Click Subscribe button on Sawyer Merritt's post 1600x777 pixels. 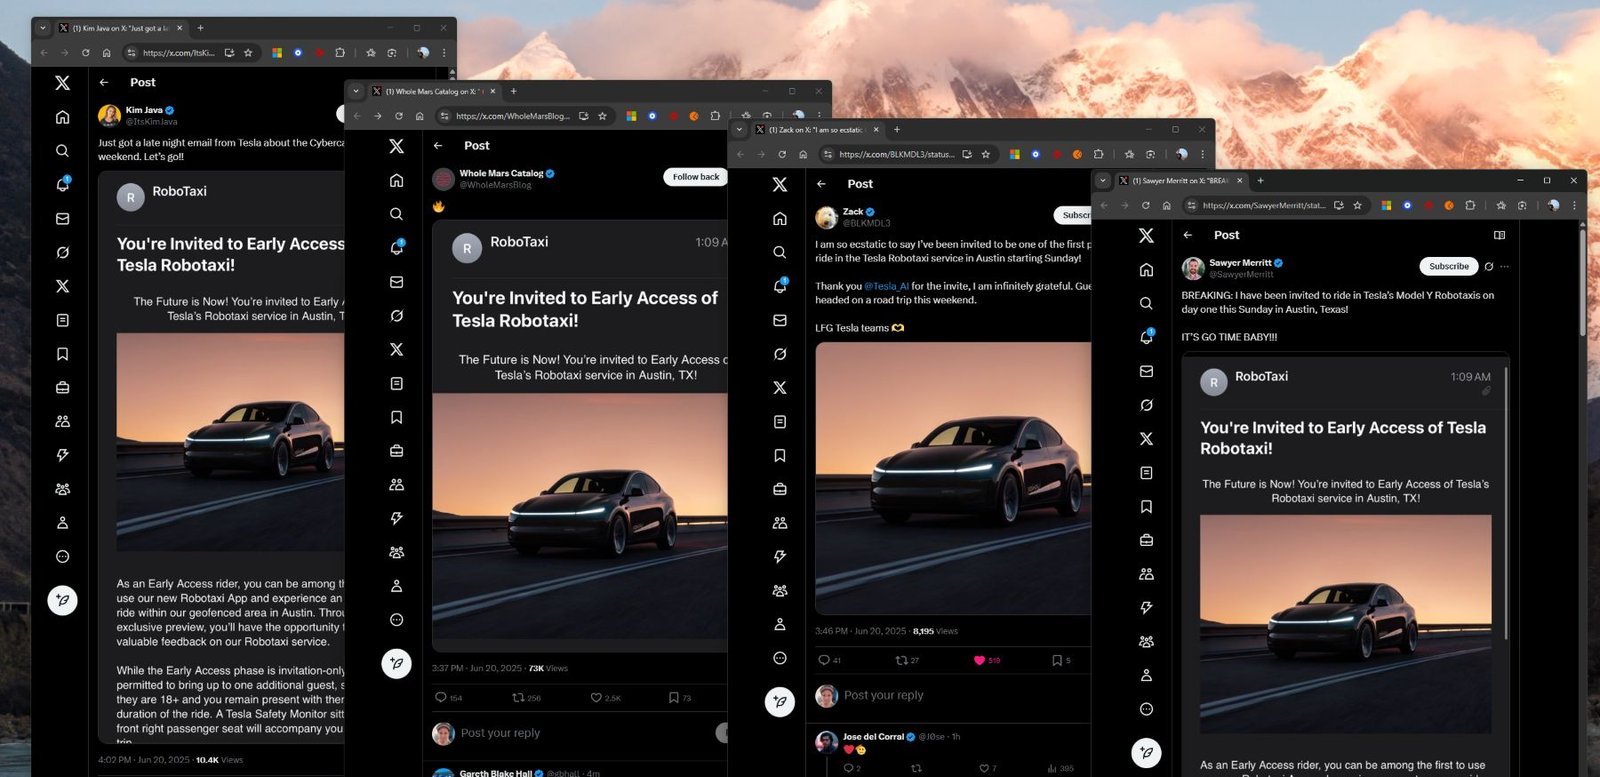1449,266
